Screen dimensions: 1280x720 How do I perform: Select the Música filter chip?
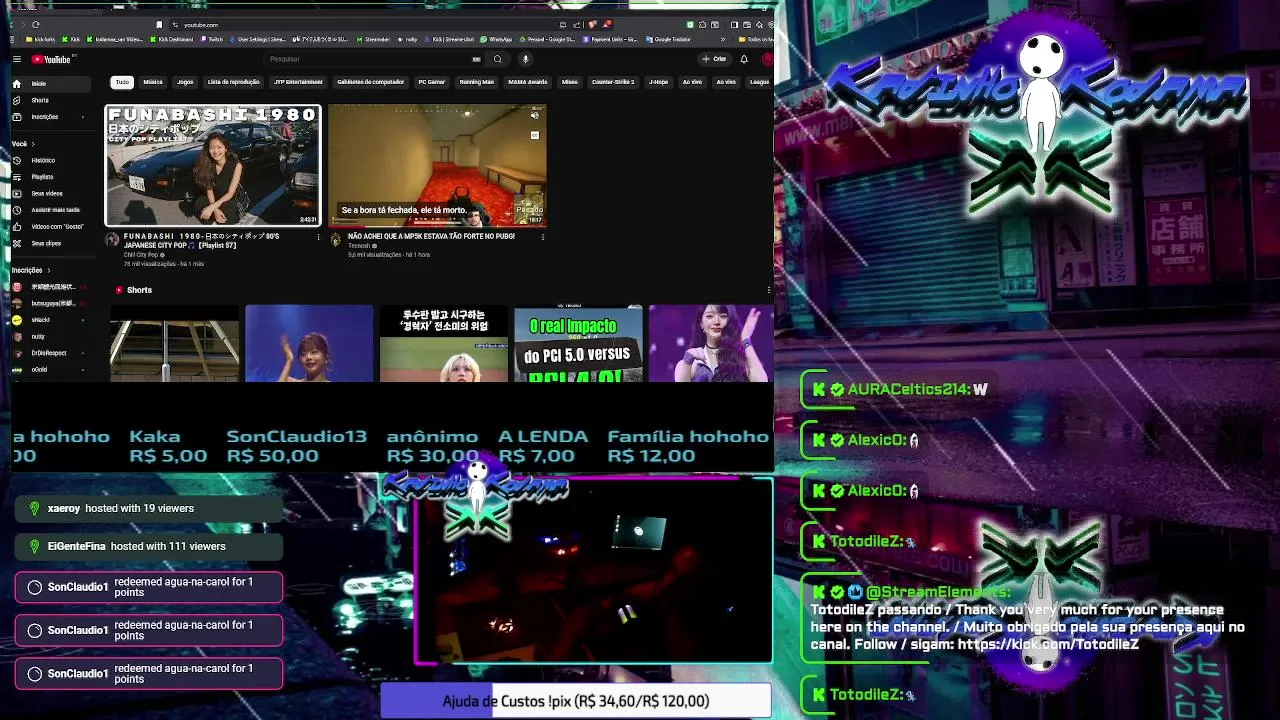point(153,82)
